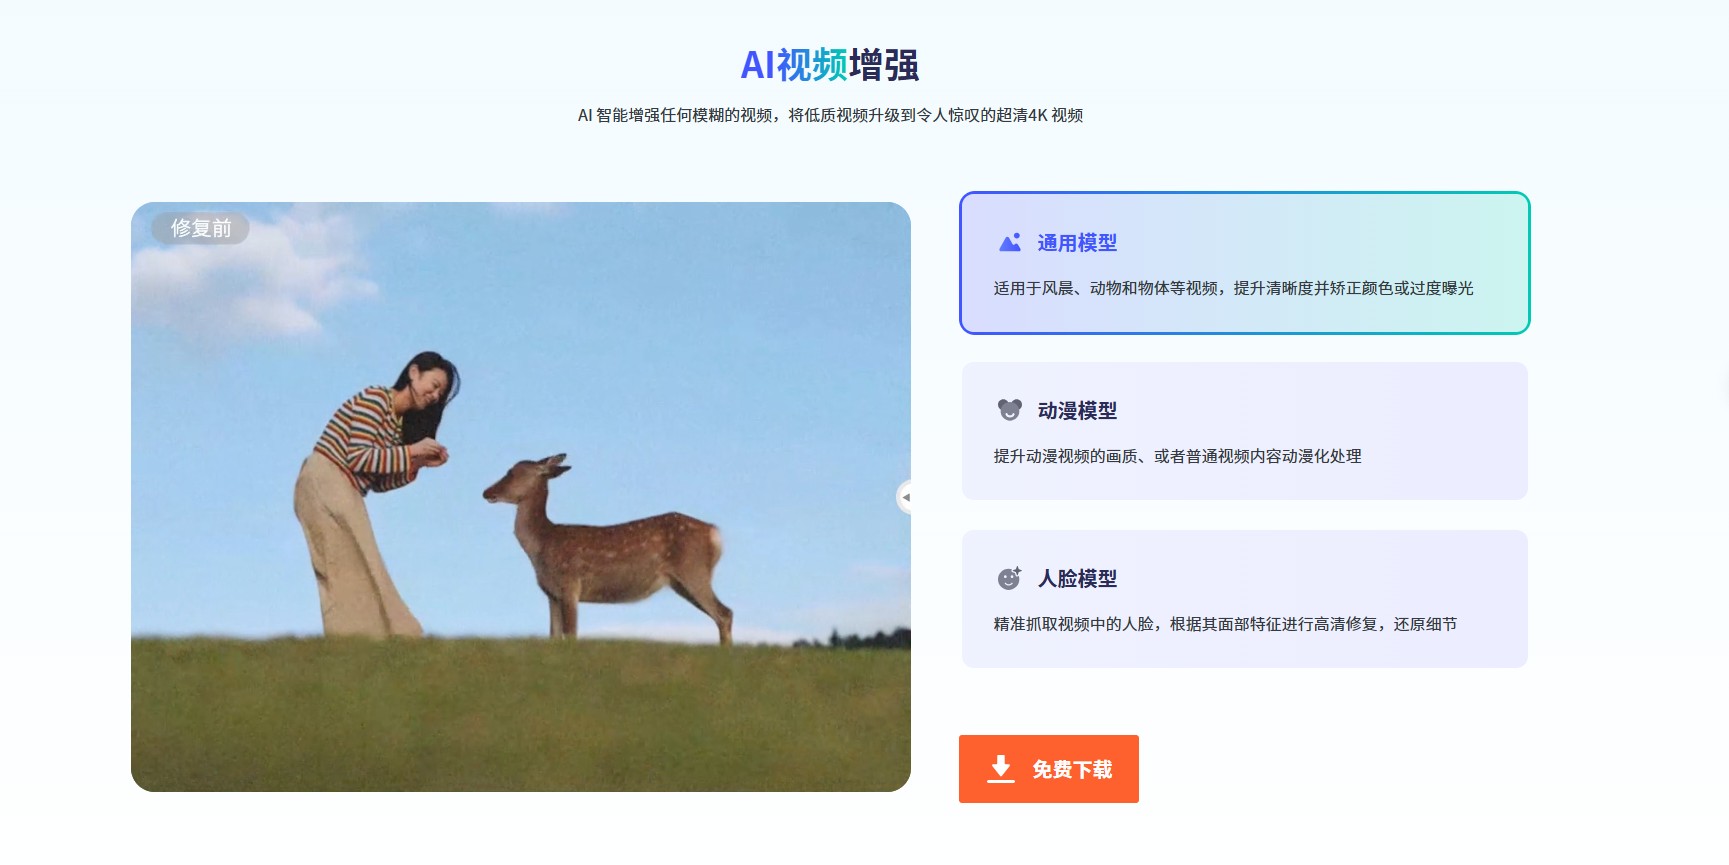The width and height of the screenshot is (1729, 865).
Task: Click the description 适用于风景、动物和物体等视频
Action: 1233,288
